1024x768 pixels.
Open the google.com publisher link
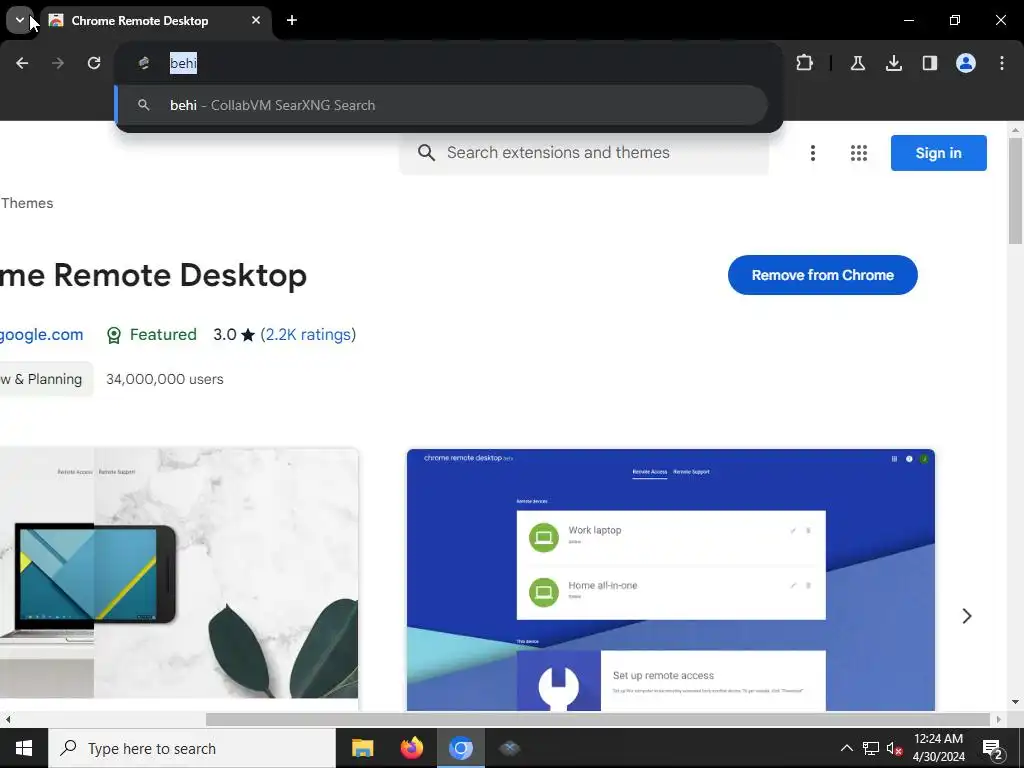pos(41,334)
